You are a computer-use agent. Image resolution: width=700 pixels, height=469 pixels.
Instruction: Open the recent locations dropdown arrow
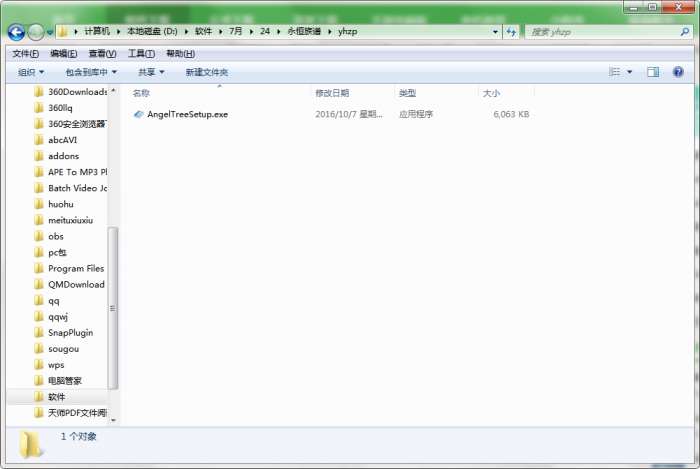coord(50,33)
